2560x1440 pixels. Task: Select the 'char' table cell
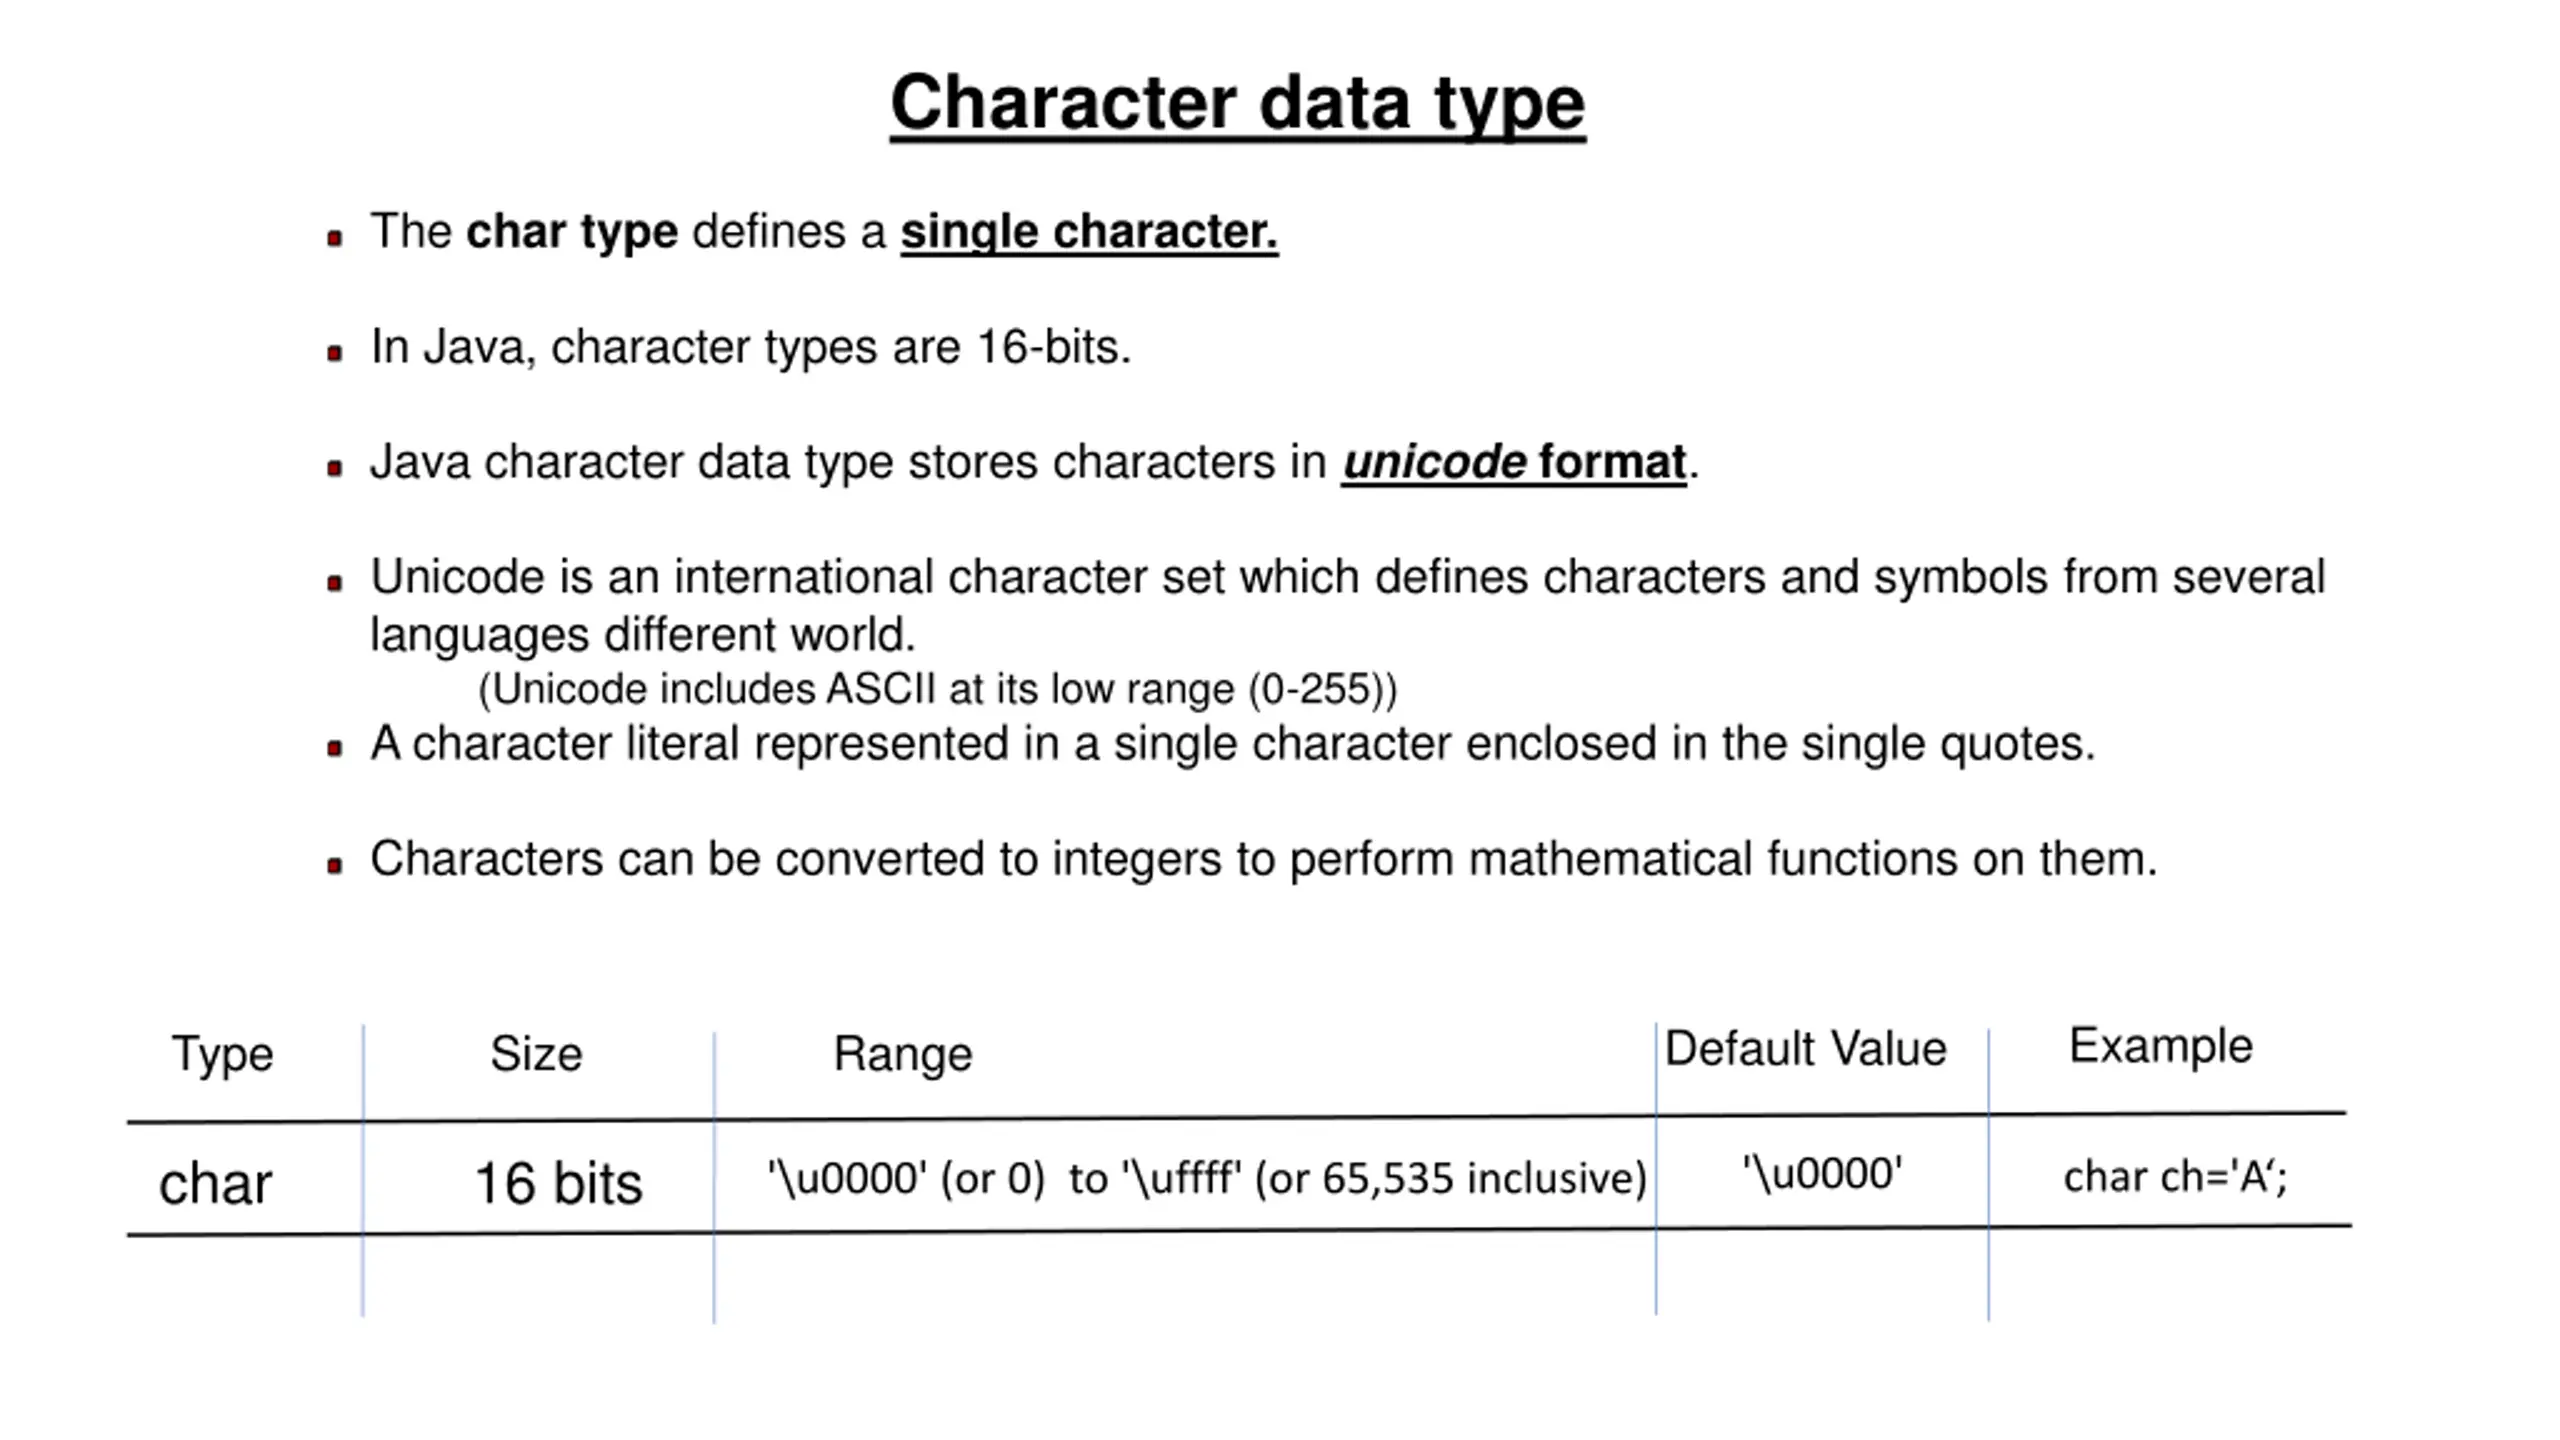[x=215, y=1184]
